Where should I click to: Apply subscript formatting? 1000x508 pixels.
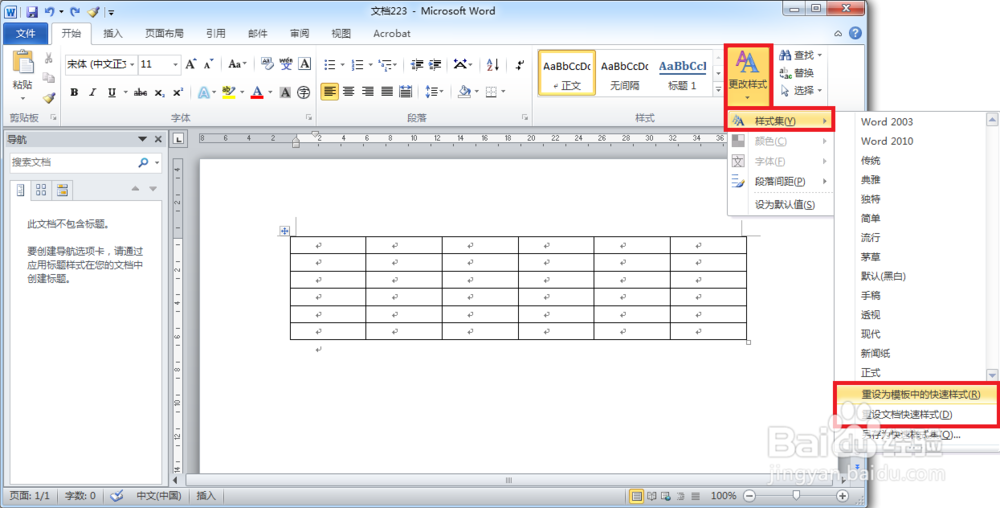click(x=159, y=92)
